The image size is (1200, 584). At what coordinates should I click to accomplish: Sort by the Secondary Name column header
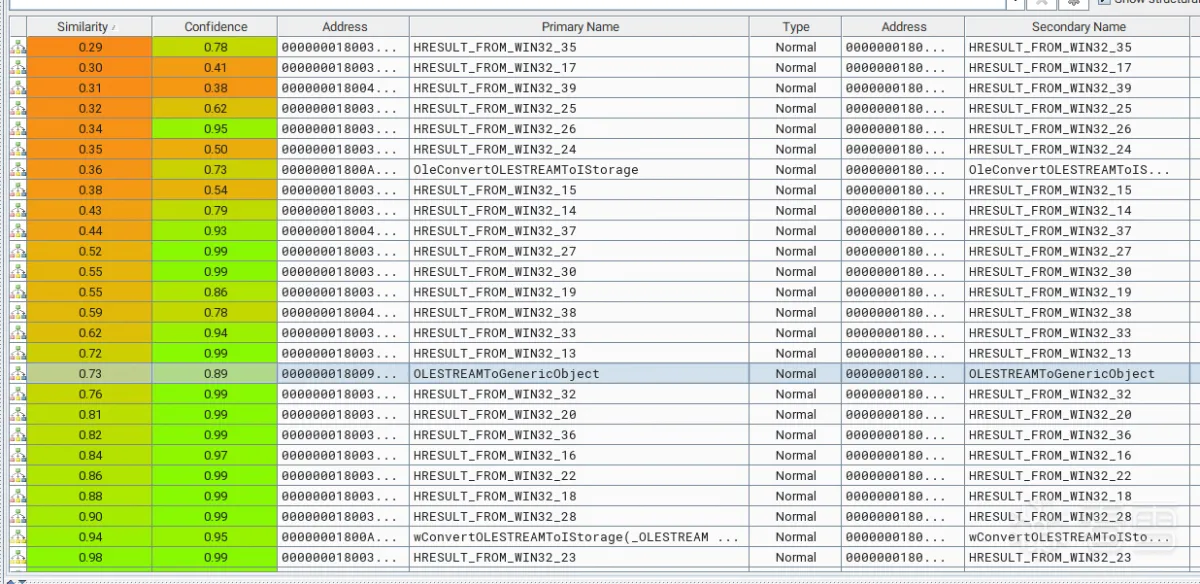click(1078, 27)
